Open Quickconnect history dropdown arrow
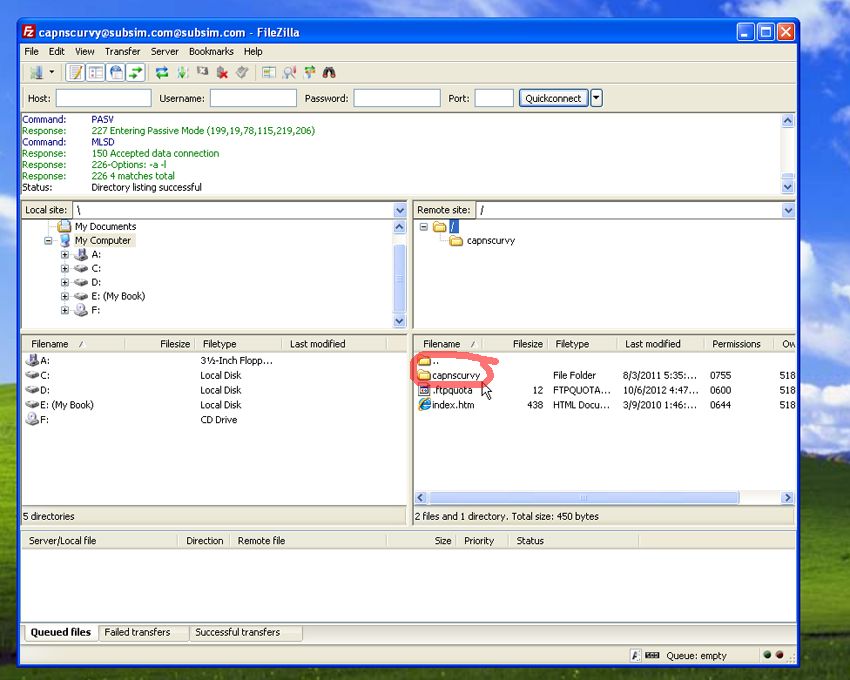This screenshot has width=850, height=680. point(596,98)
